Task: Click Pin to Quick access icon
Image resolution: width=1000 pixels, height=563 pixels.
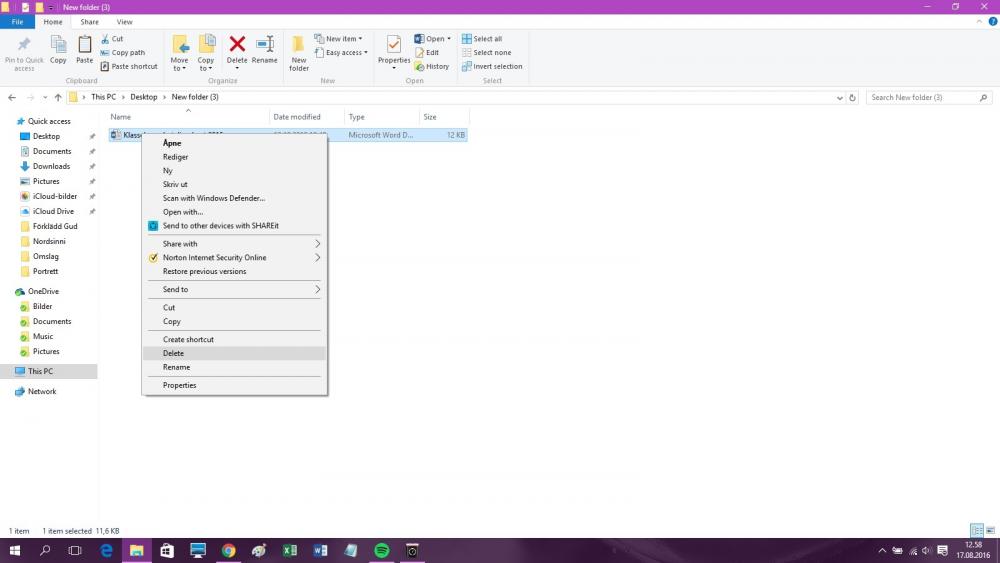Action: 24,45
